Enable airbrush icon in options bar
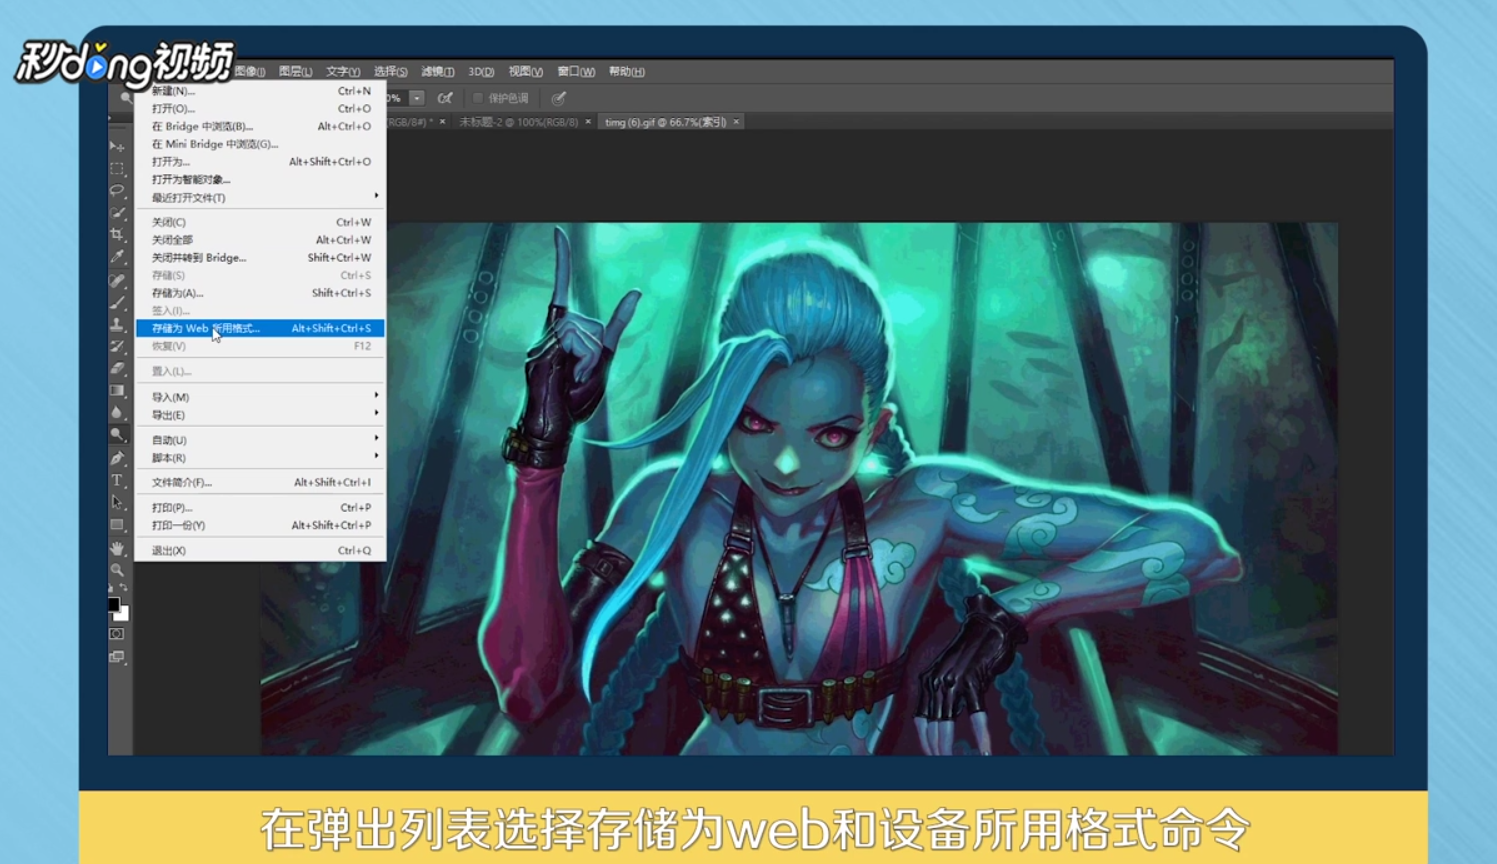The image size is (1497, 864). click(445, 98)
